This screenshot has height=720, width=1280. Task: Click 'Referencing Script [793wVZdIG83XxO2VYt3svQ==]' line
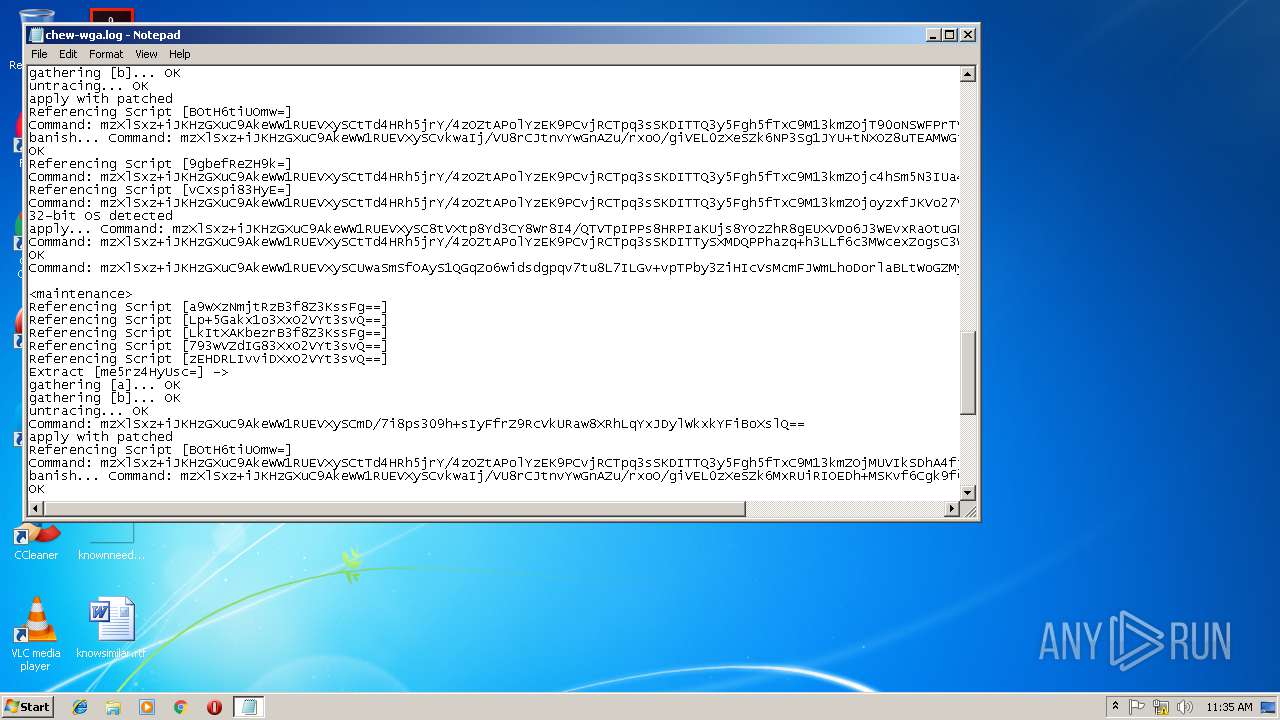coord(208,346)
